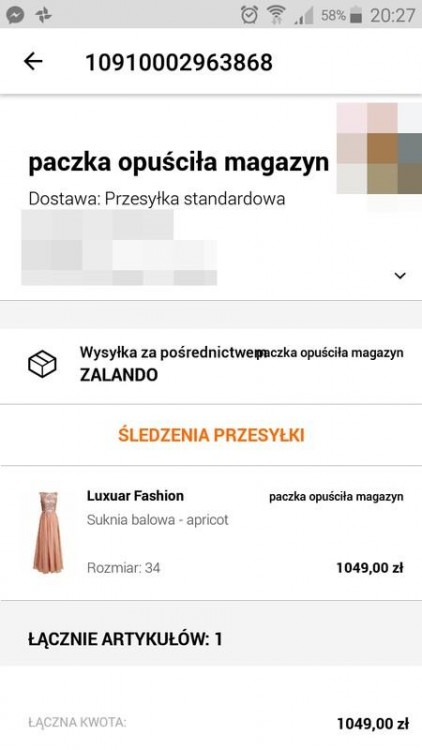Tap the ŁĄCZNIE ARTYKUŁÓW: 1 section header

click(125, 639)
